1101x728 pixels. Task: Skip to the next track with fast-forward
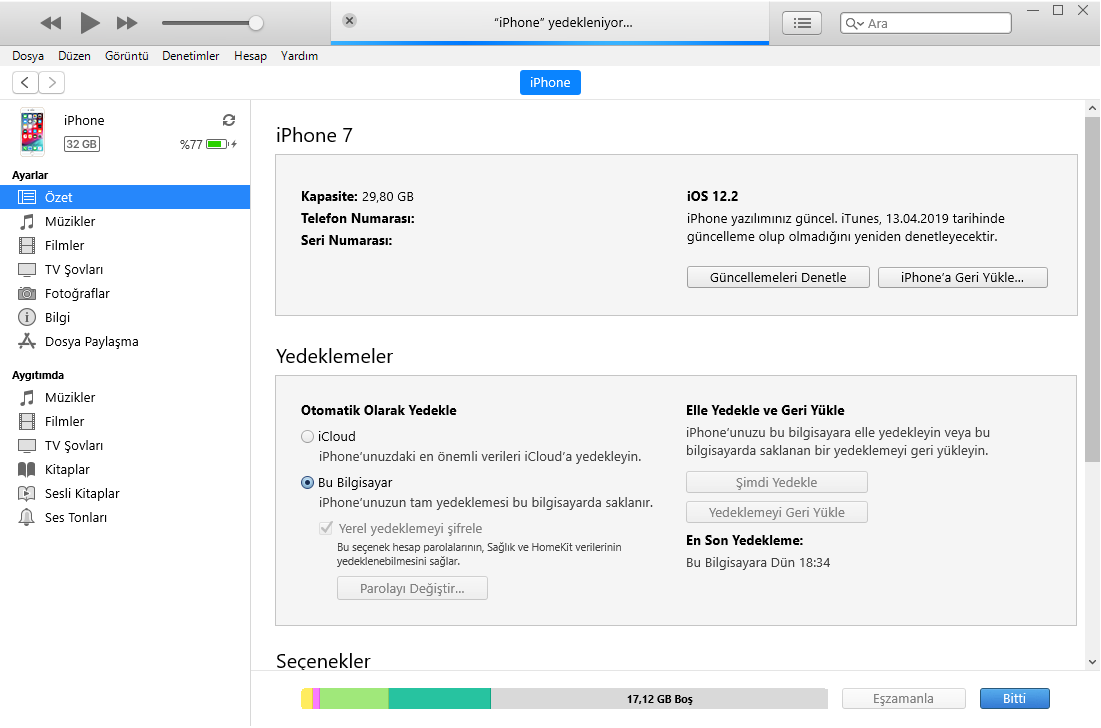[x=127, y=23]
